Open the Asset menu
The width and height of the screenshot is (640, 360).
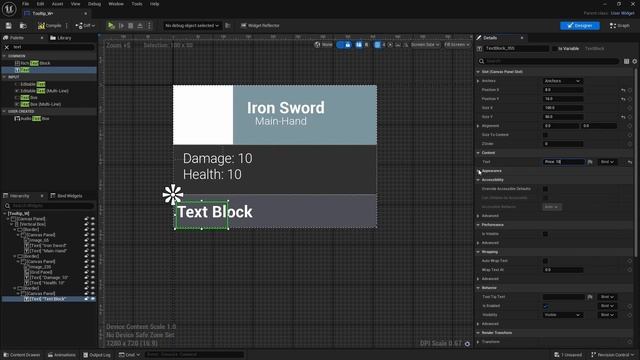point(57,4)
